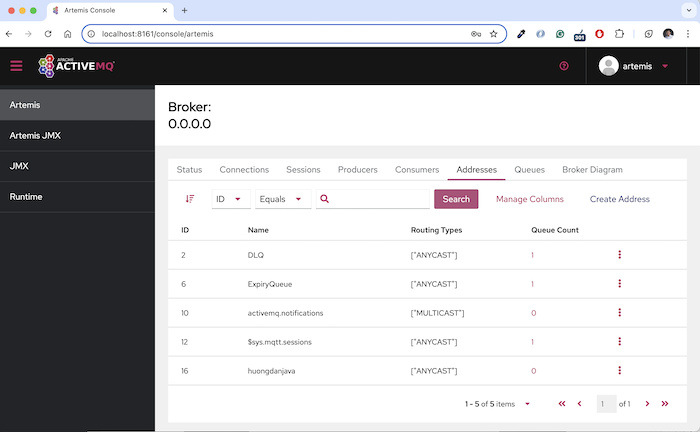Open the help question mark icon
Screen dimensions: 700x432
[564, 66]
